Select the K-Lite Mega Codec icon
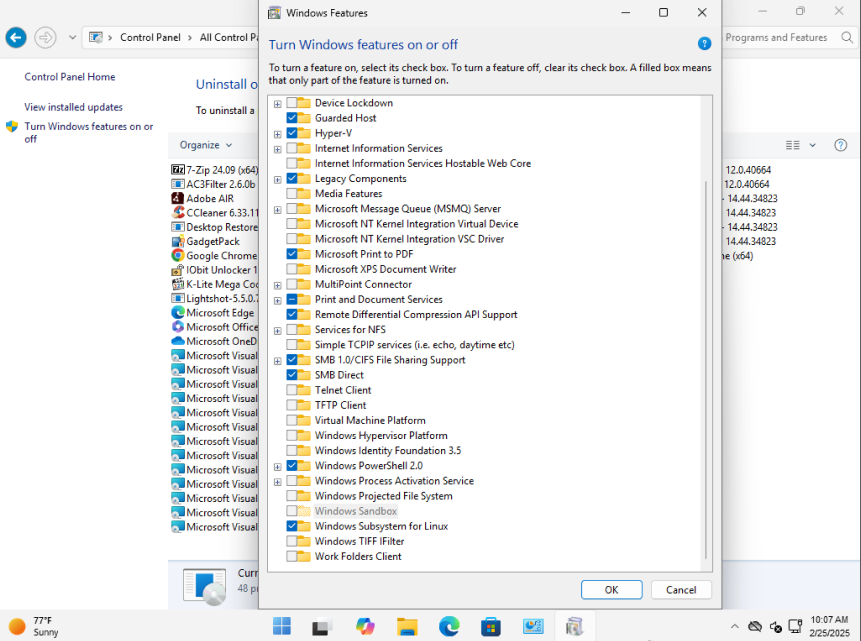 [177, 284]
